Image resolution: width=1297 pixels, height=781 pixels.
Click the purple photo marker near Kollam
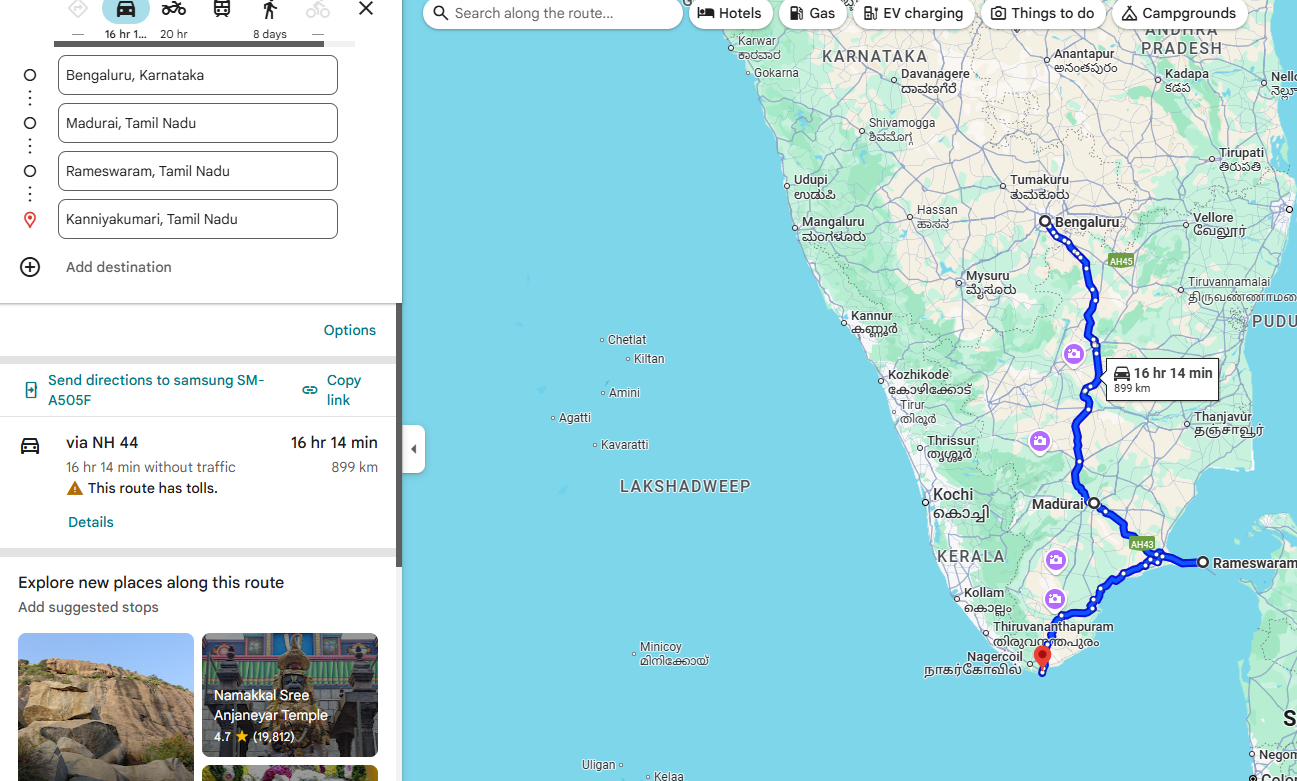(1055, 599)
